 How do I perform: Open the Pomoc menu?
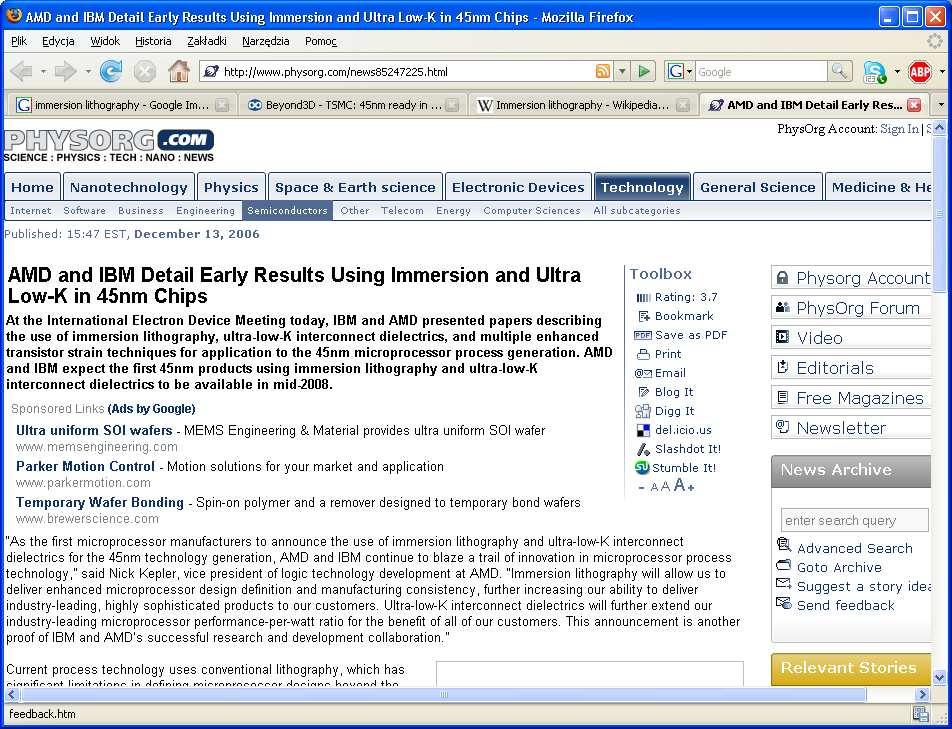pyautogui.click(x=321, y=41)
